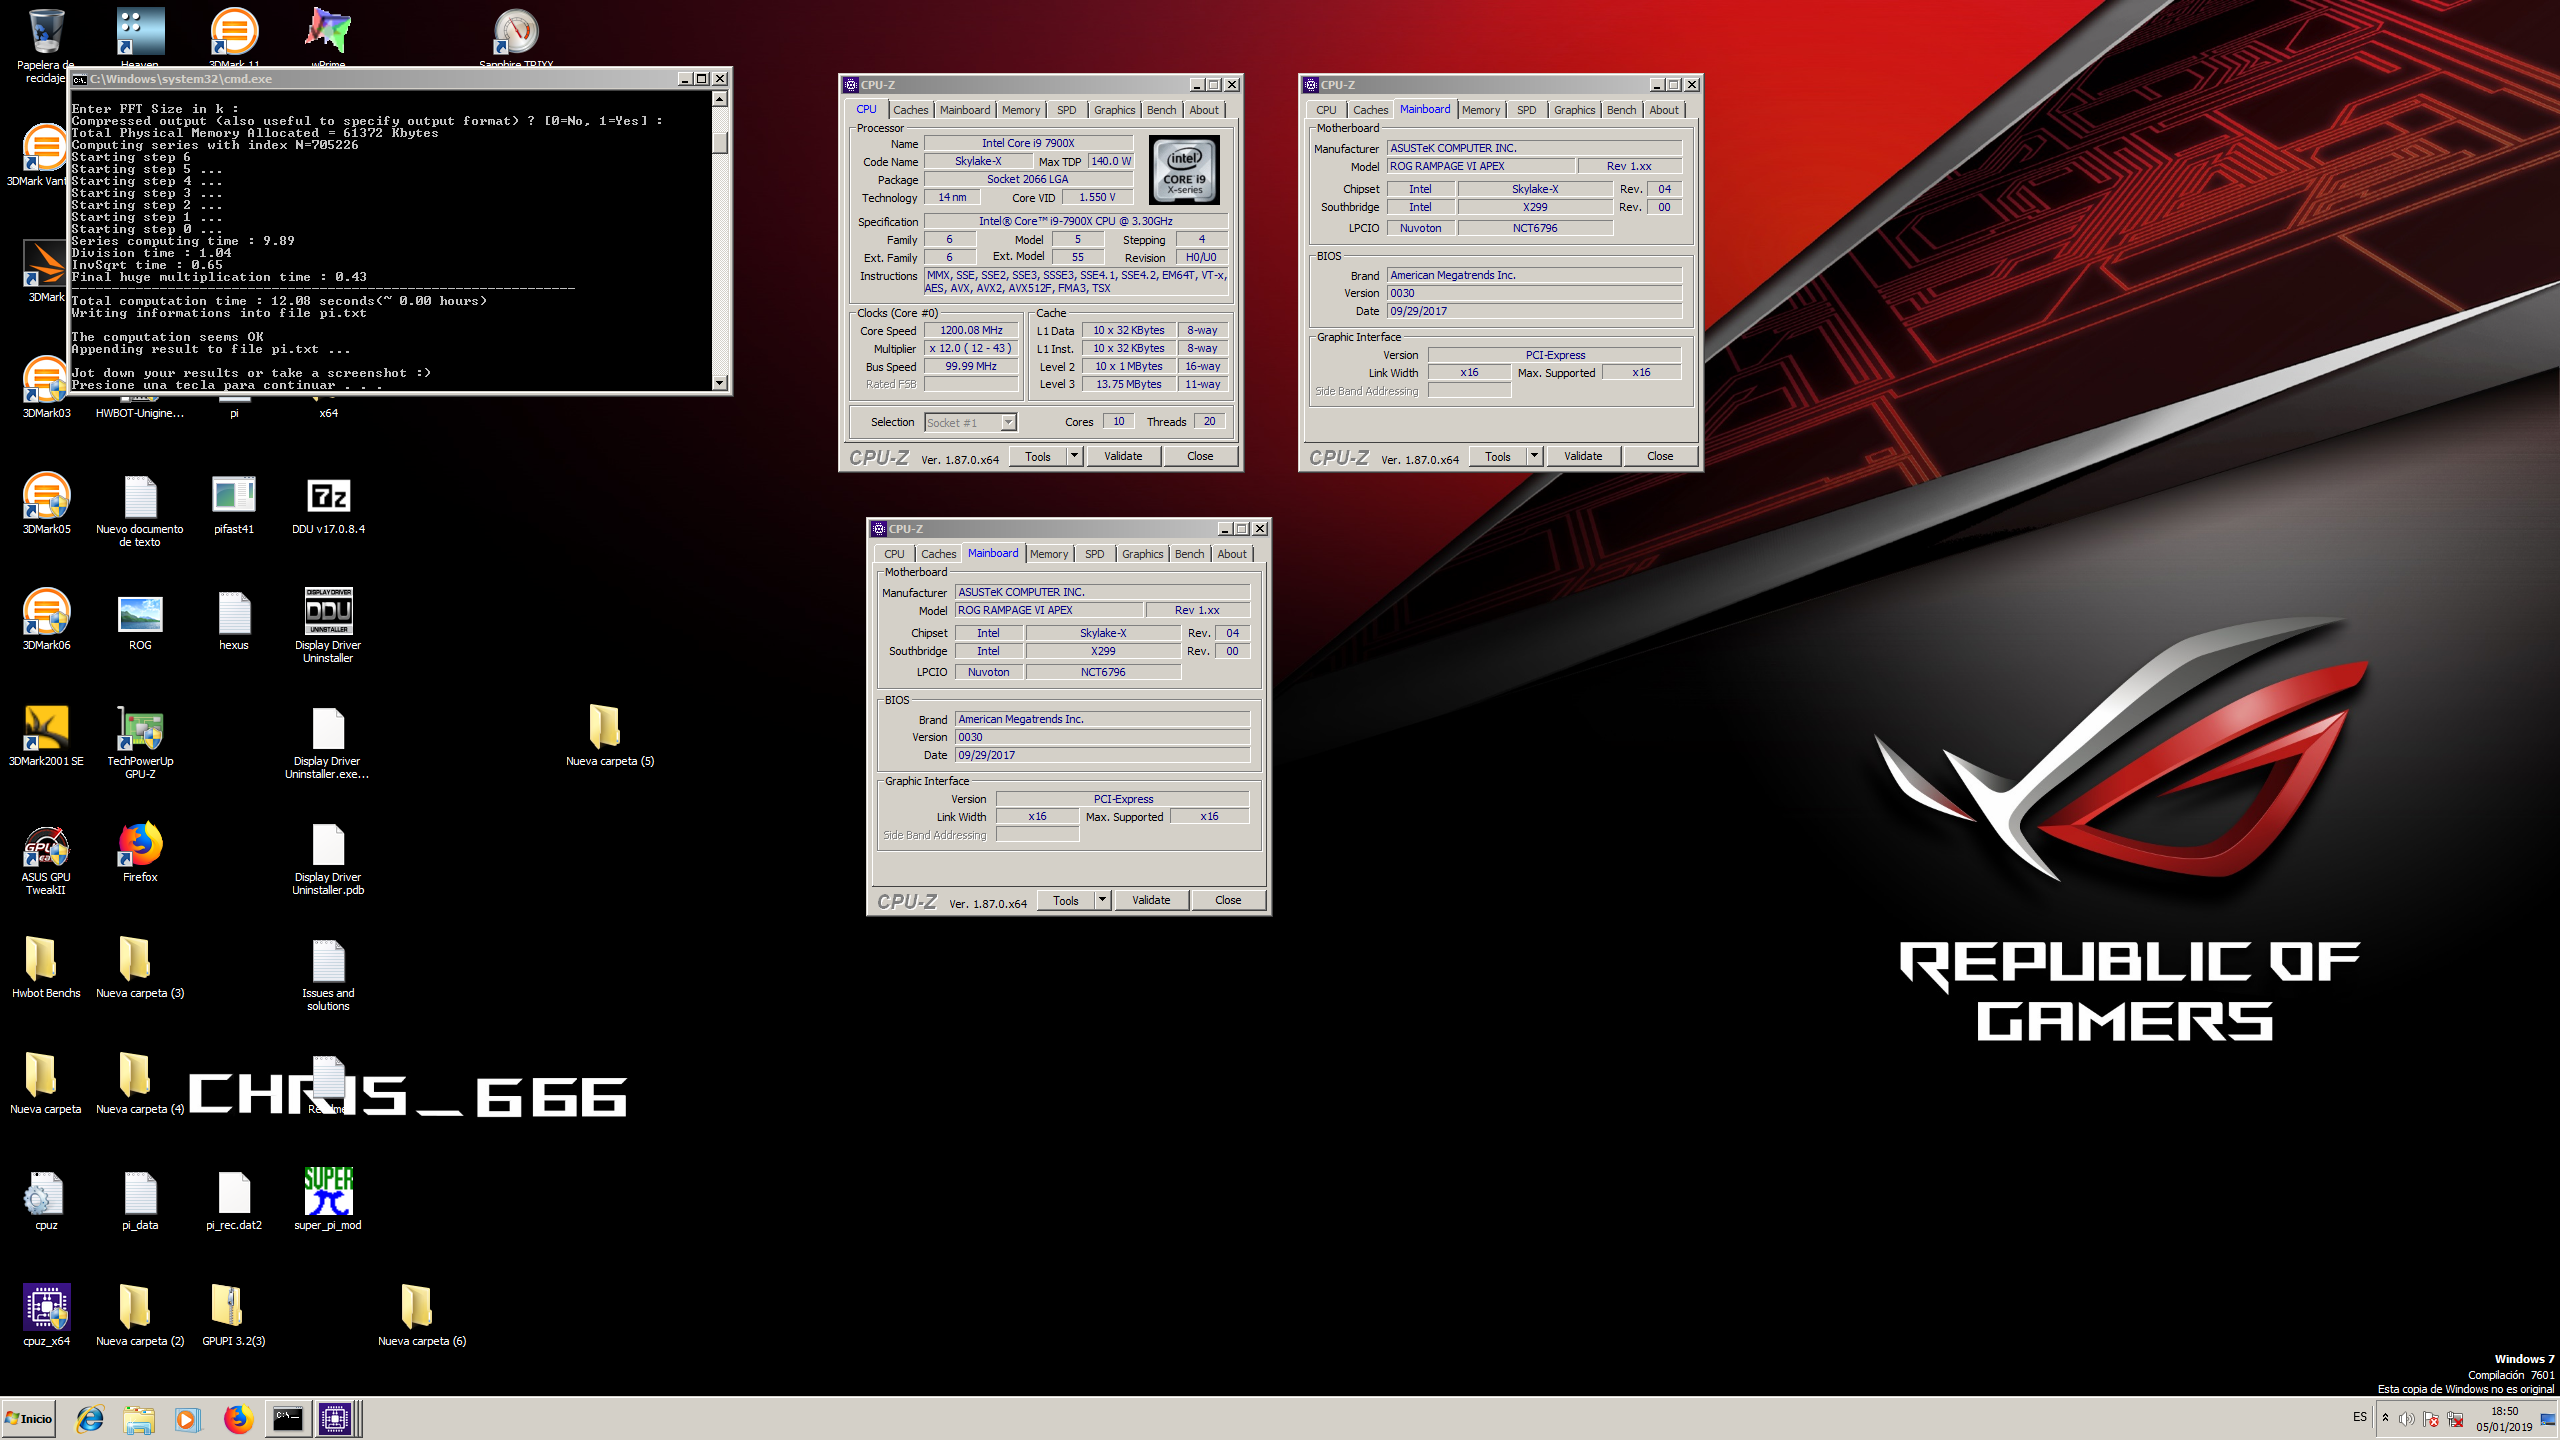Open the ROG image file
Screen dimensions: 2560x1440
click(140, 622)
